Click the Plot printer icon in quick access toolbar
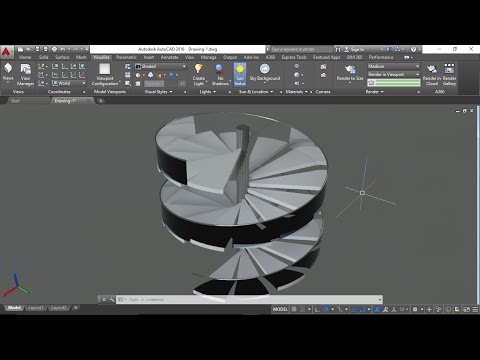The width and height of the screenshot is (480, 360). click(55, 49)
